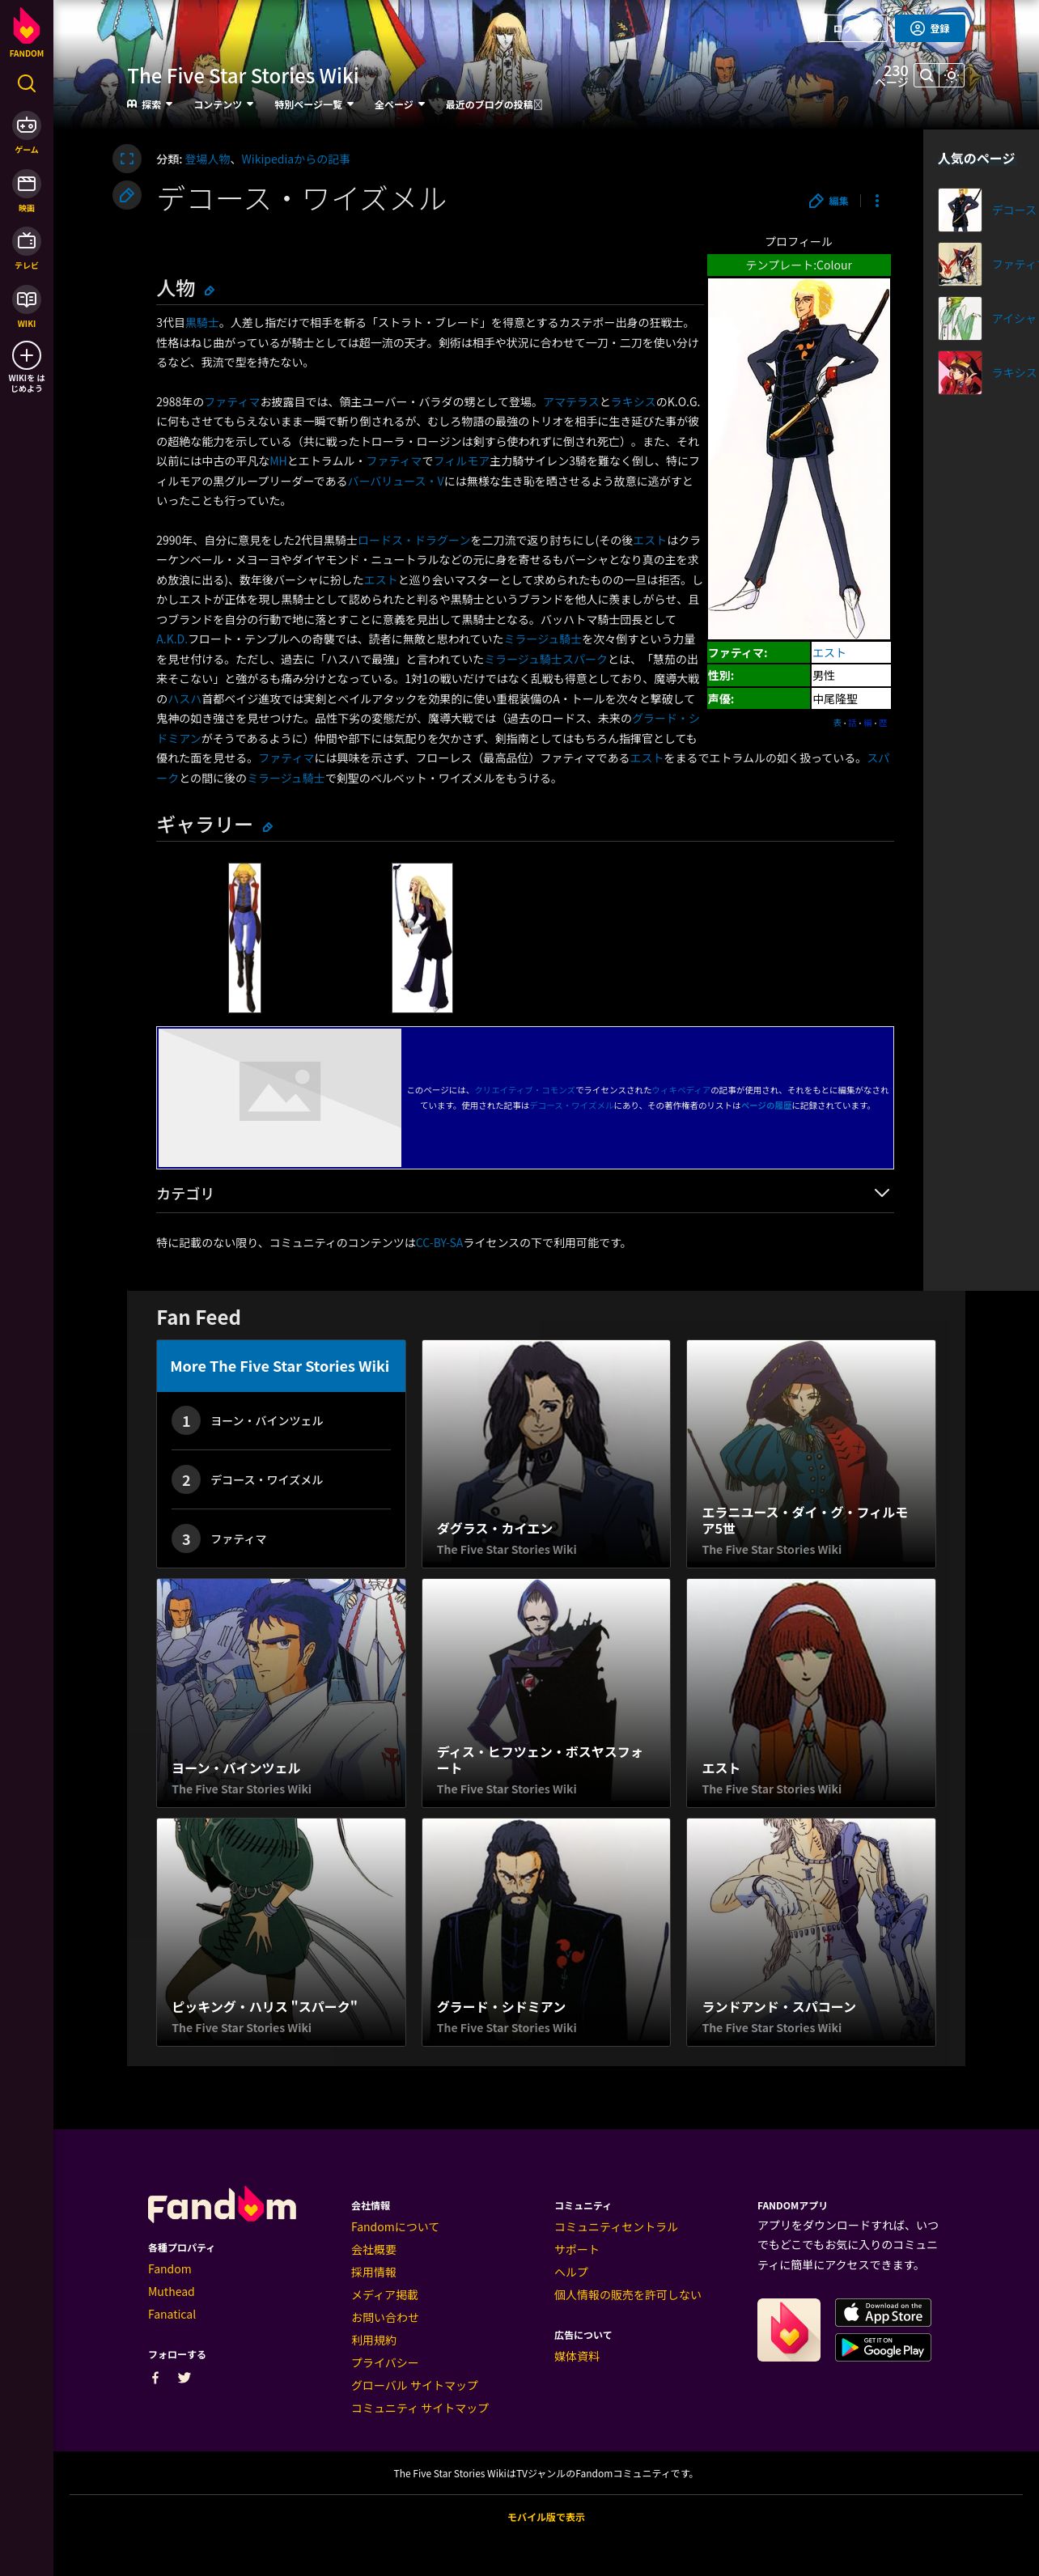Screen dimensions: 1039x2576
Task: Click the 登録 register button
Action: 930,28
